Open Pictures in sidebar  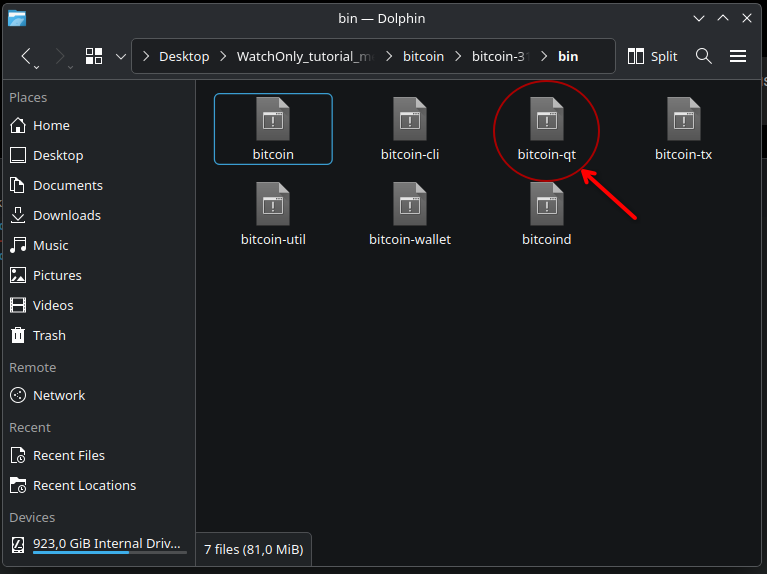point(98,276)
